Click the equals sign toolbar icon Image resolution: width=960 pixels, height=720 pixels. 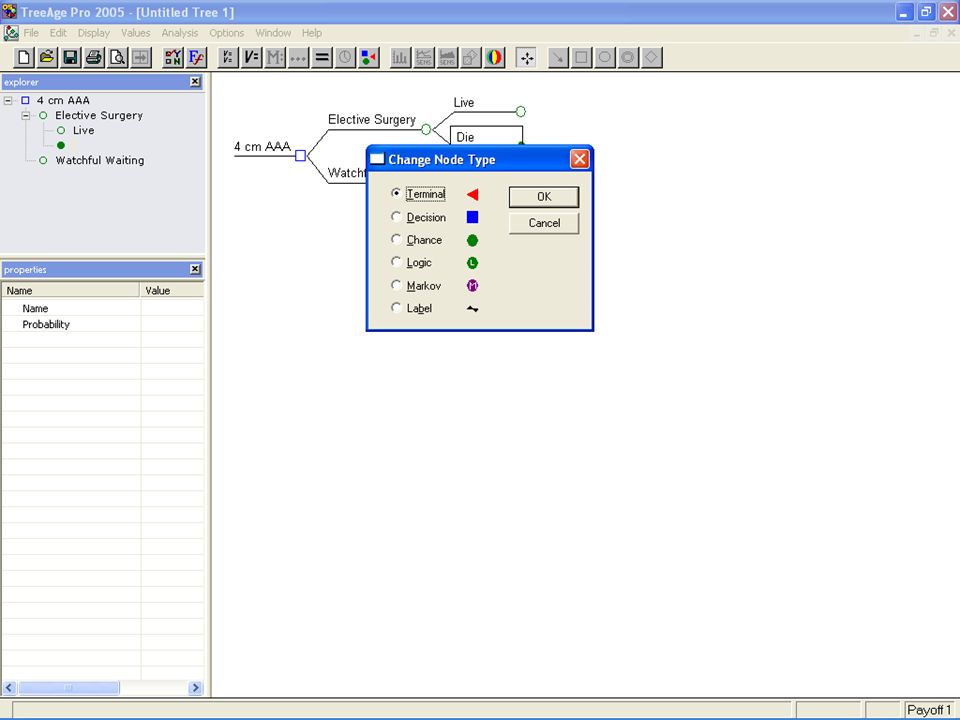point(321,58)
